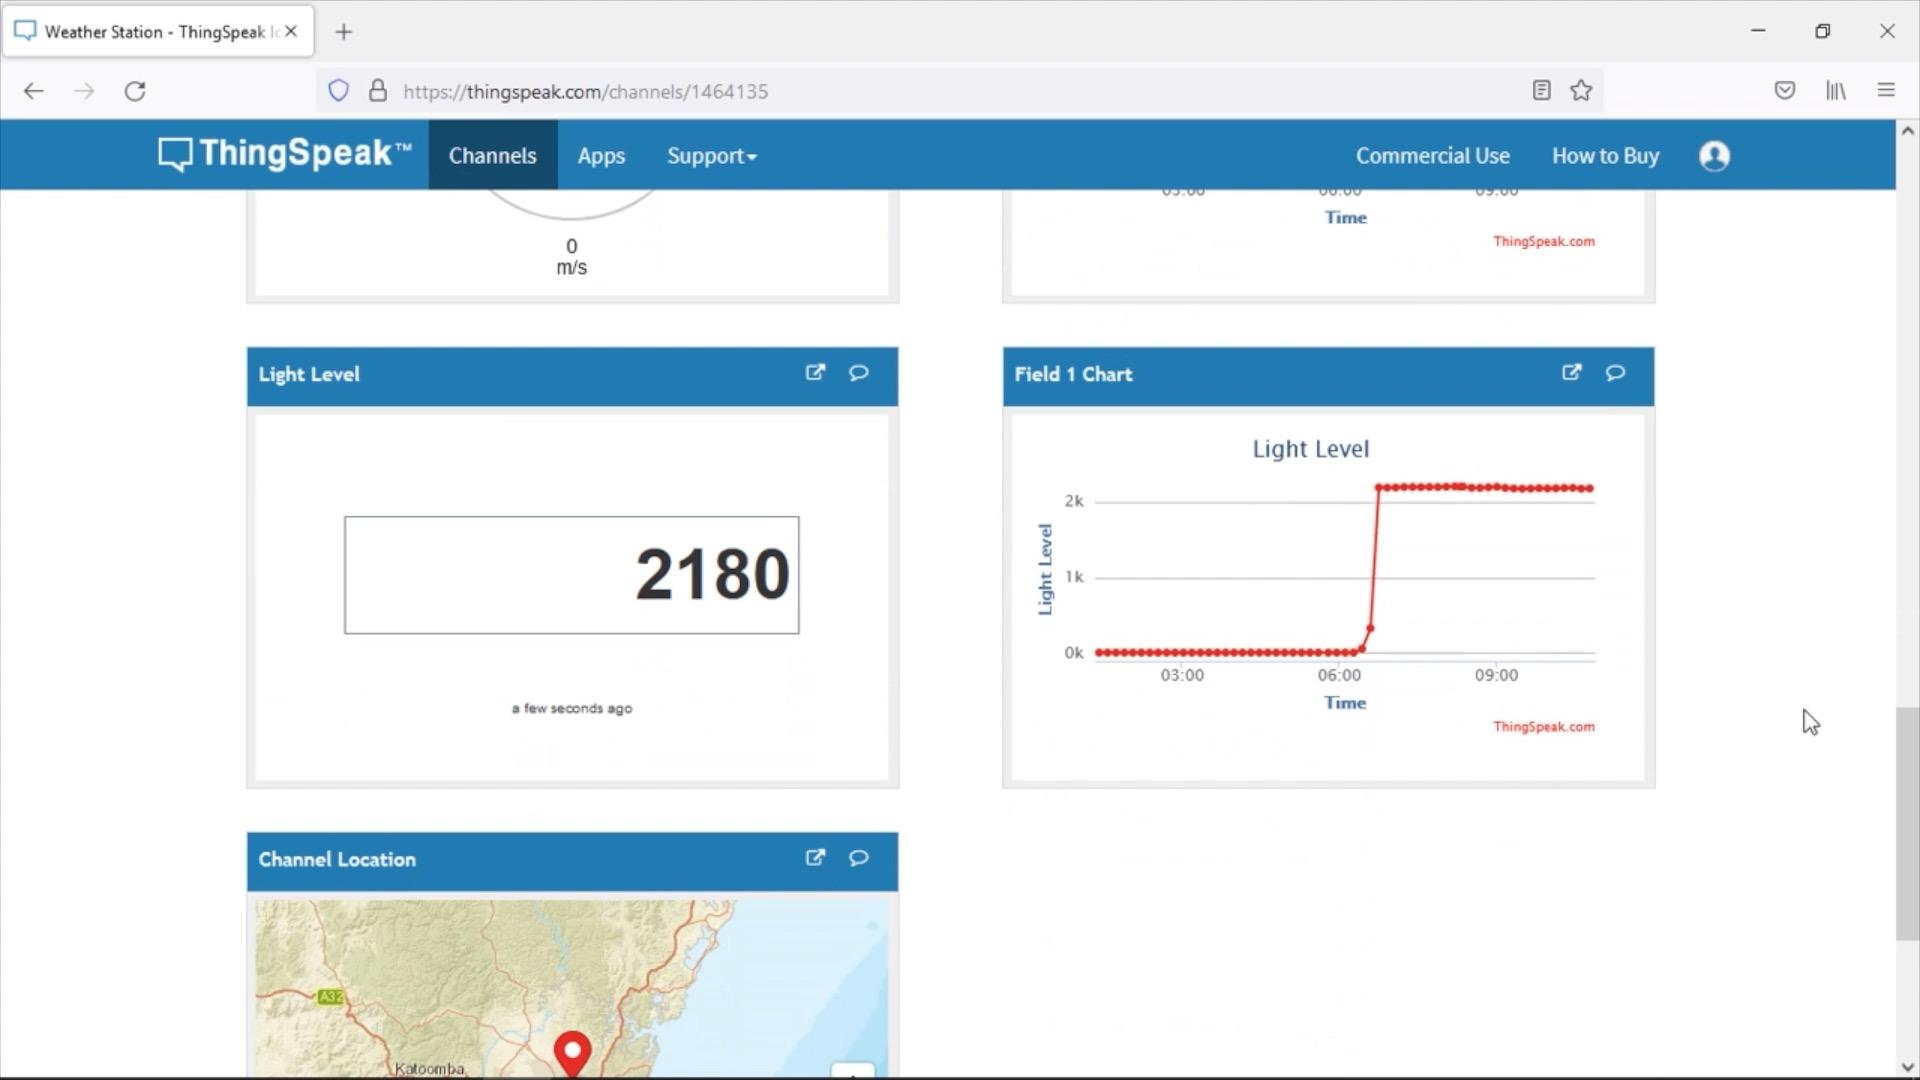1920x1080 pixels.
Task: Click the channel location map pin
Action: 570,1048
